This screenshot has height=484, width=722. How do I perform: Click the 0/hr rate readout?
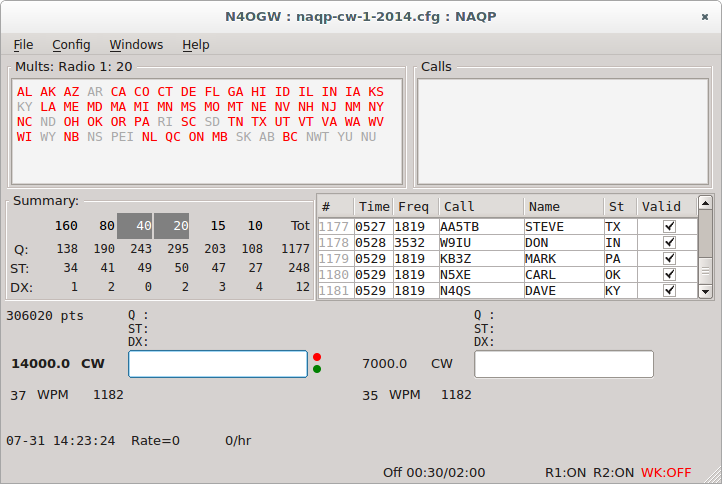click(x=238, y=441)
